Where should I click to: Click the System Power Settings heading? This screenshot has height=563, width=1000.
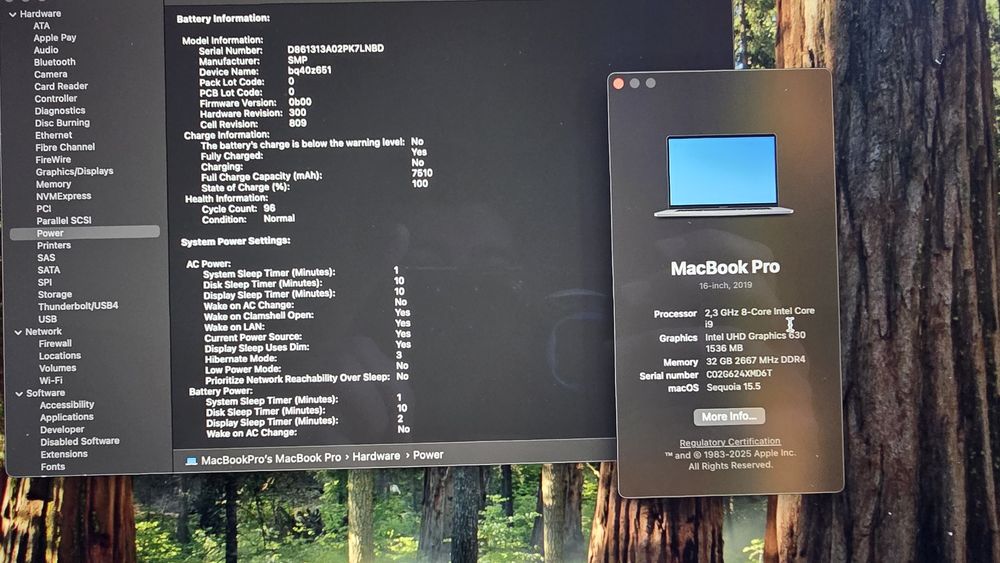[x=235, y=242]
